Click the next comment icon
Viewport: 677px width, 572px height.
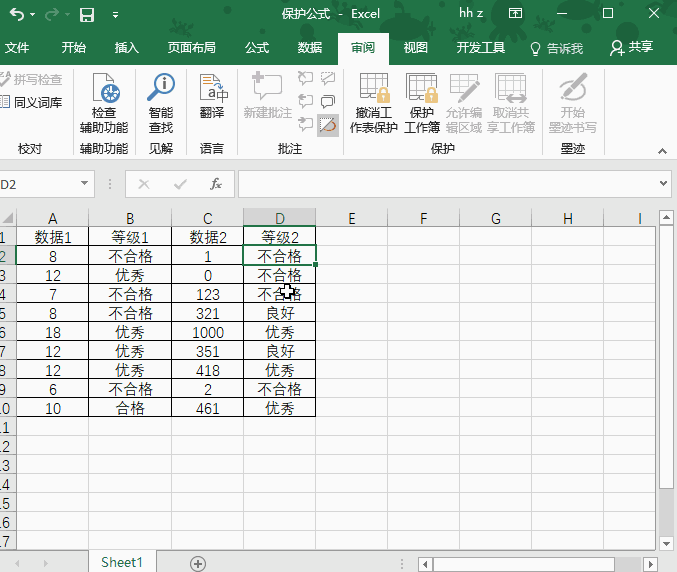pos(305,124)
